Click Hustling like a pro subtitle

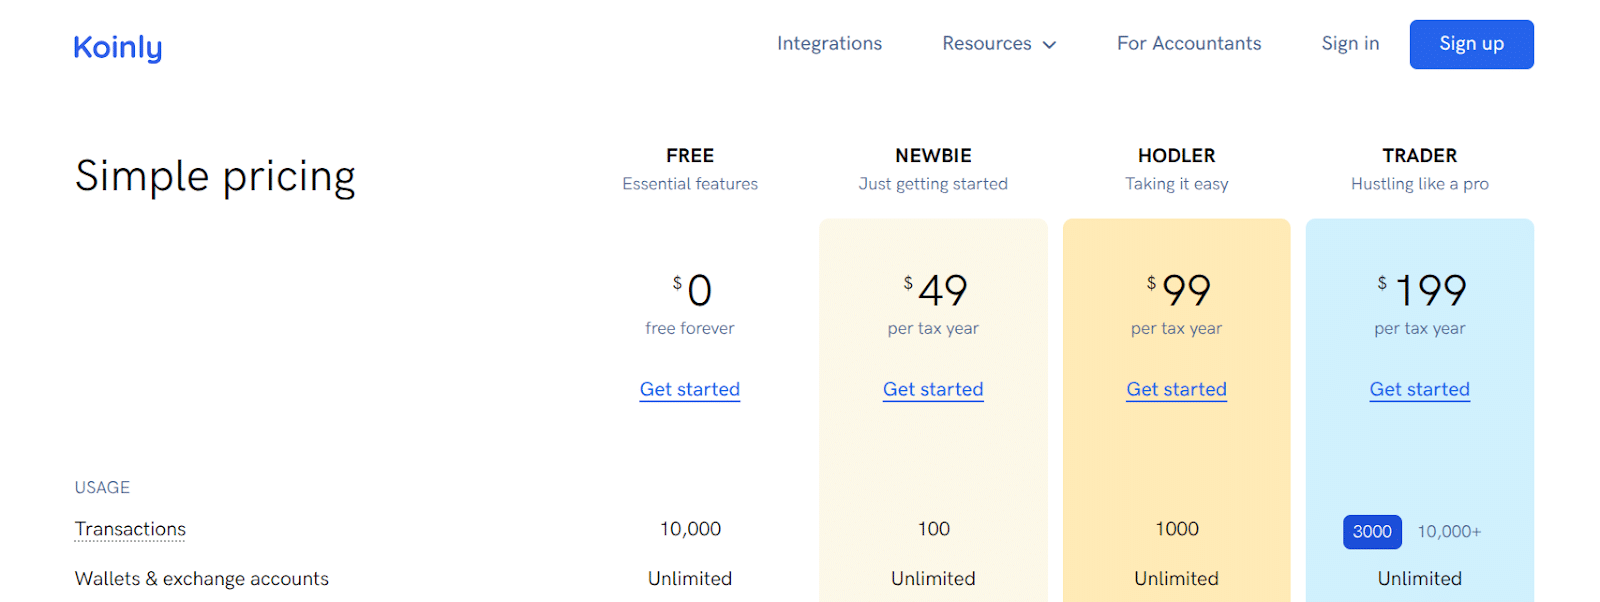pyautogui.click(x=1420, y=184)
